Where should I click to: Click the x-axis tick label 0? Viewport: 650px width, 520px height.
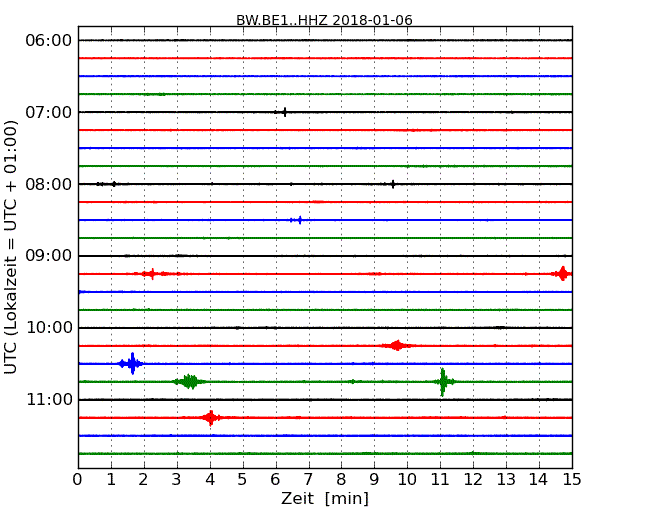coord(78,480)
